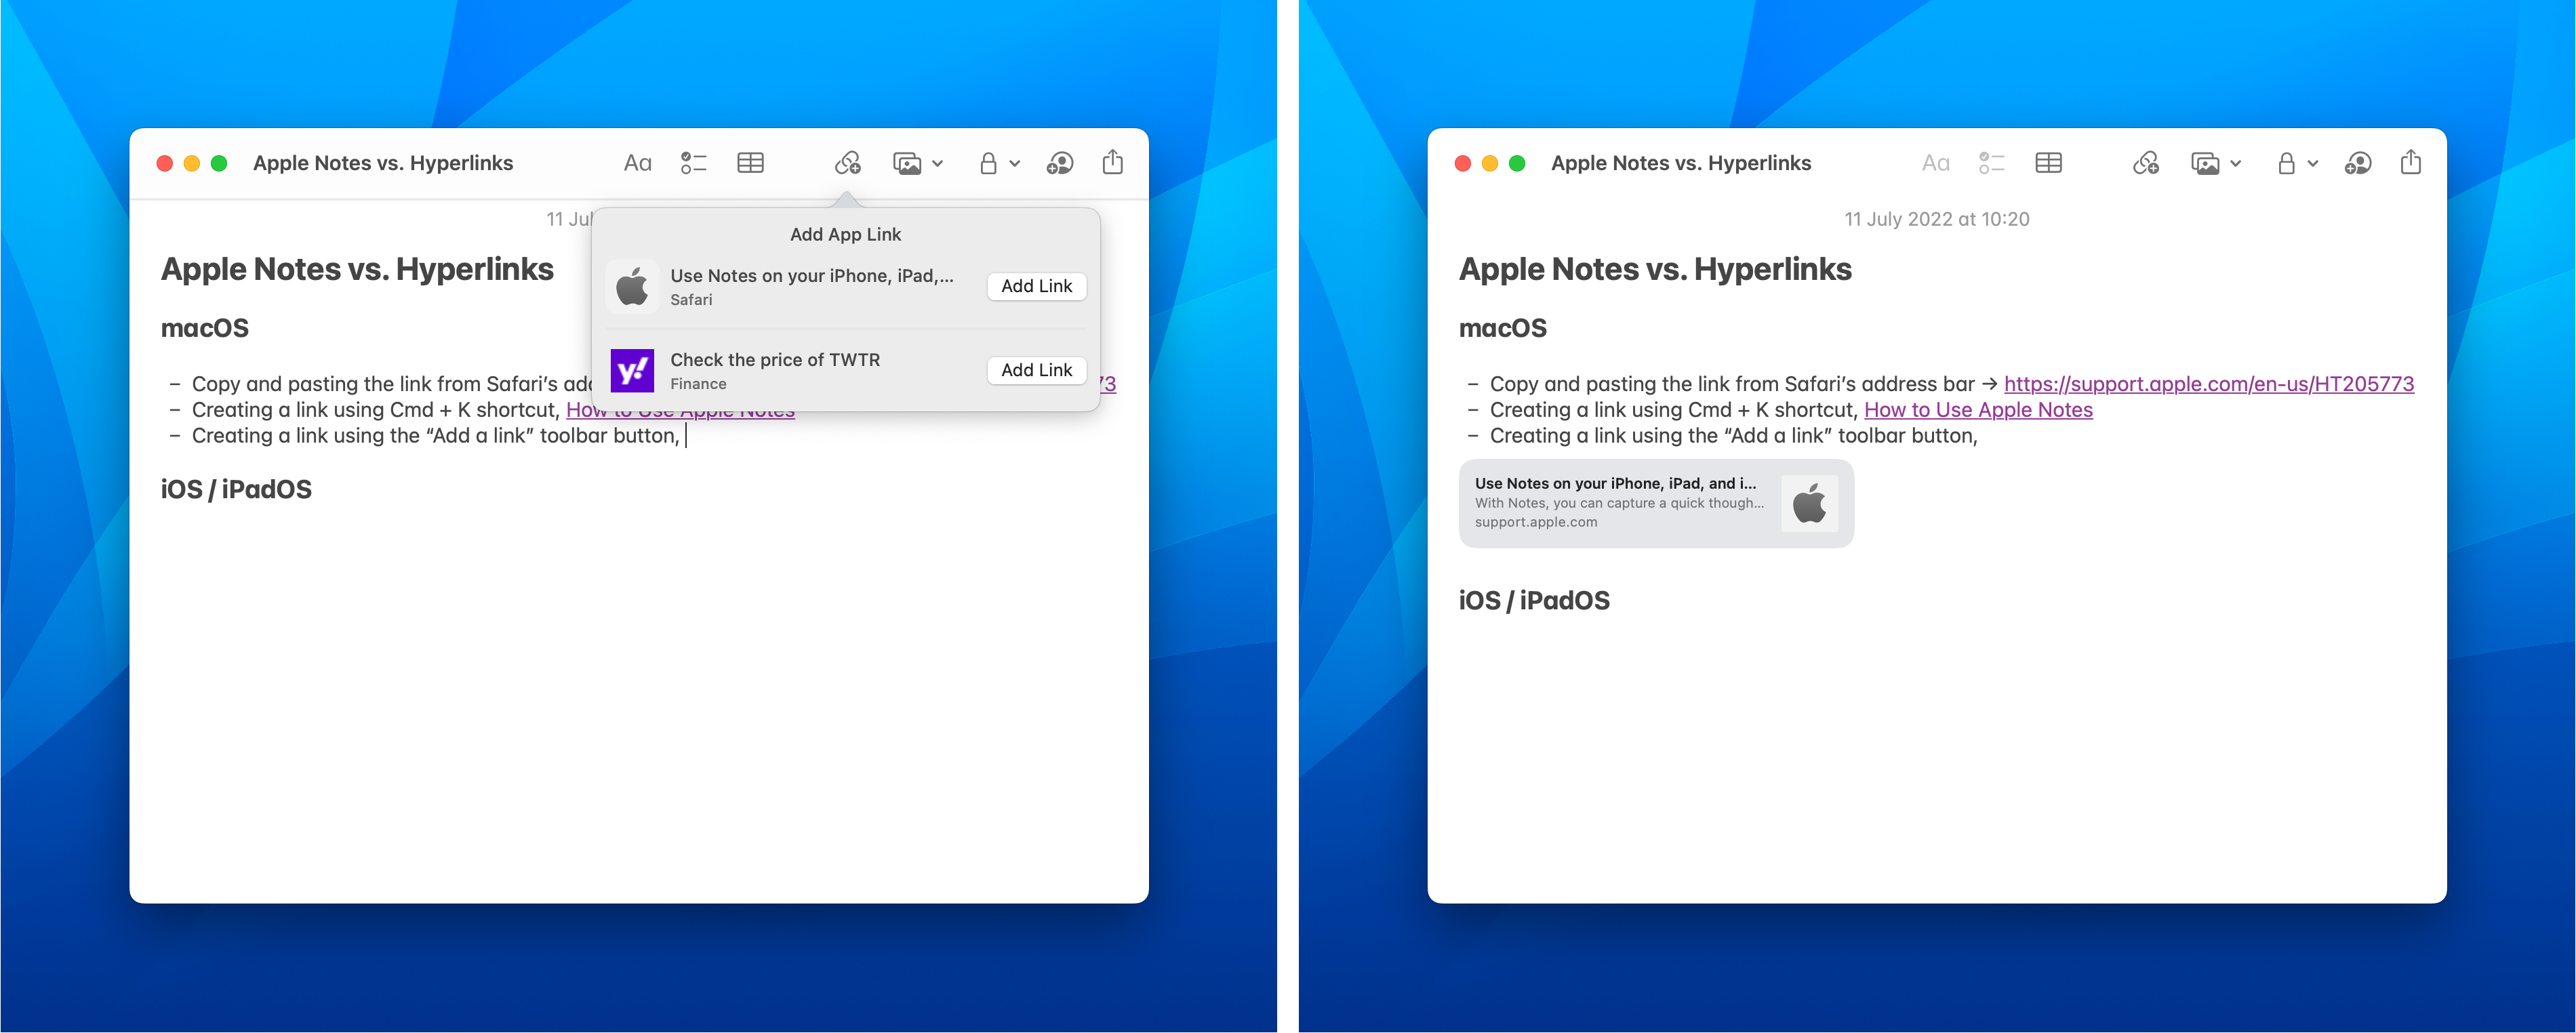Click checklist icon in right window toolbar
The height and width of the screenshot is (1033, 2576).
pyautogui.click(x=1991, y=163)
